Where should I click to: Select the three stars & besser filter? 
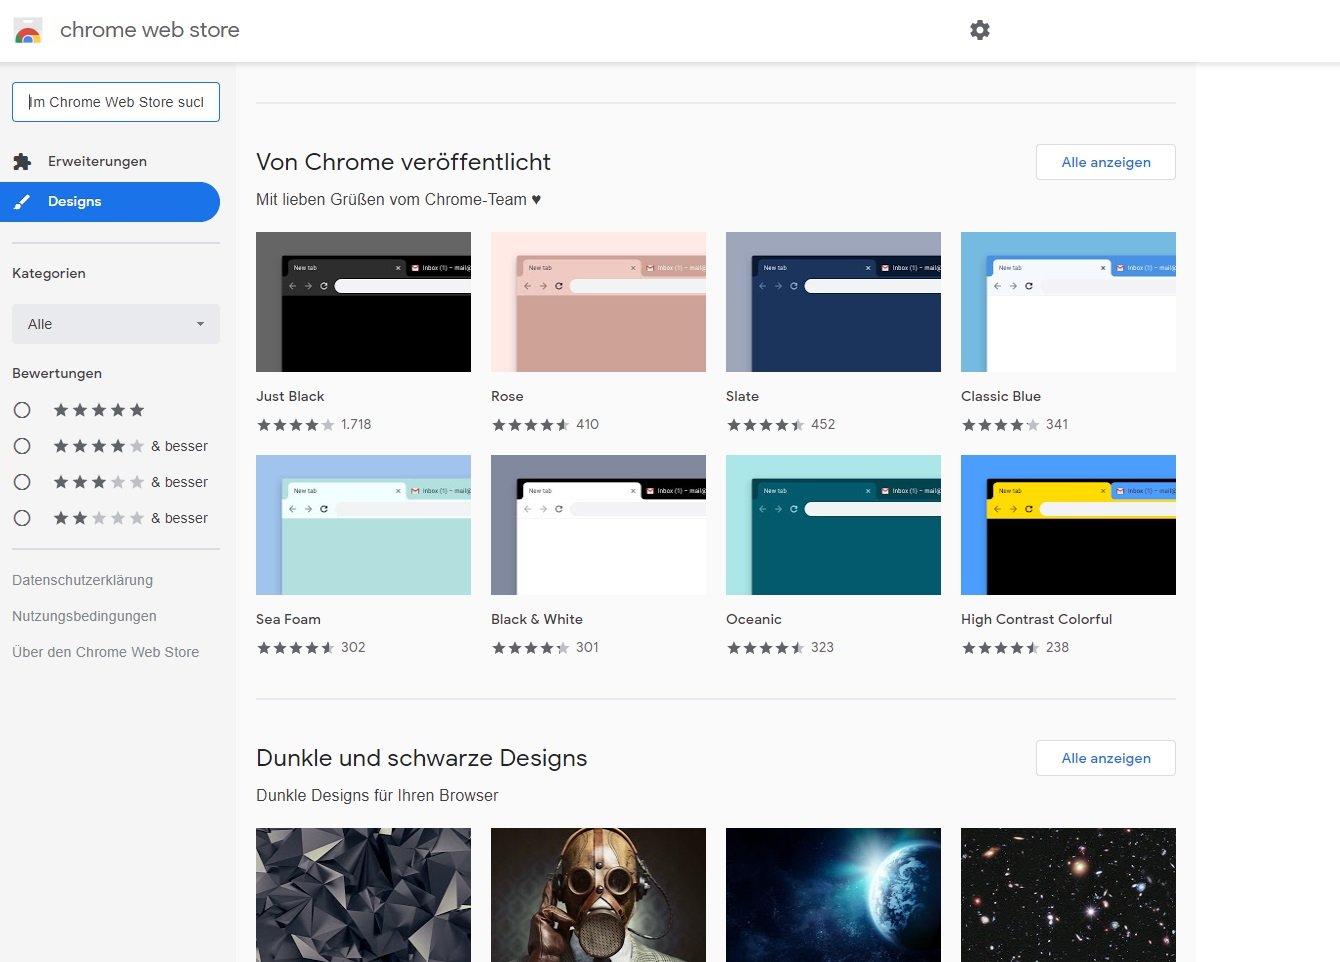[x=22, y=482]
